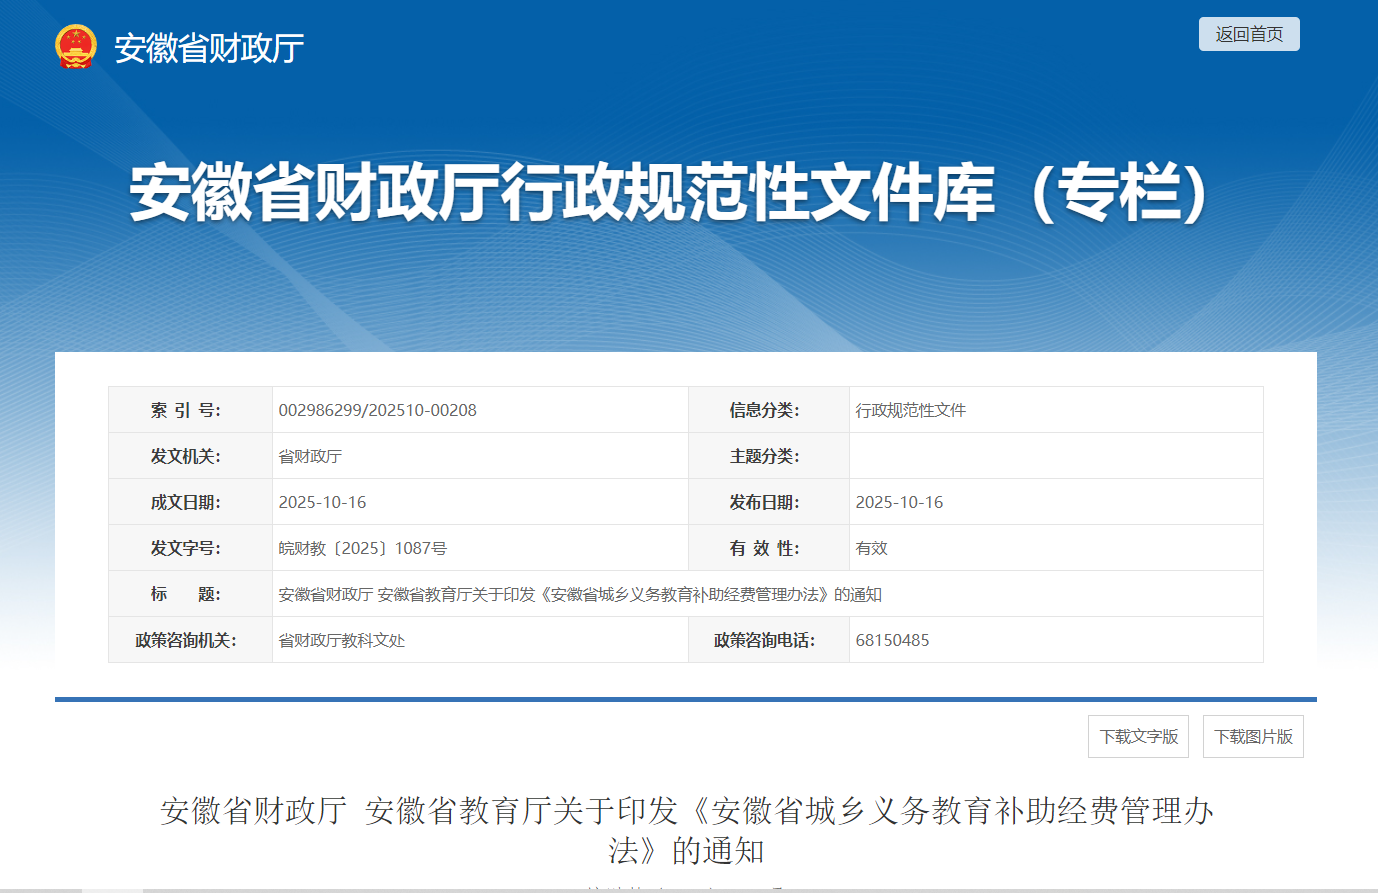Screen dimensions: 1378x893
Task: Click the 下载文字版 button
Action: pyautogui.click(x=1138, y=737)
